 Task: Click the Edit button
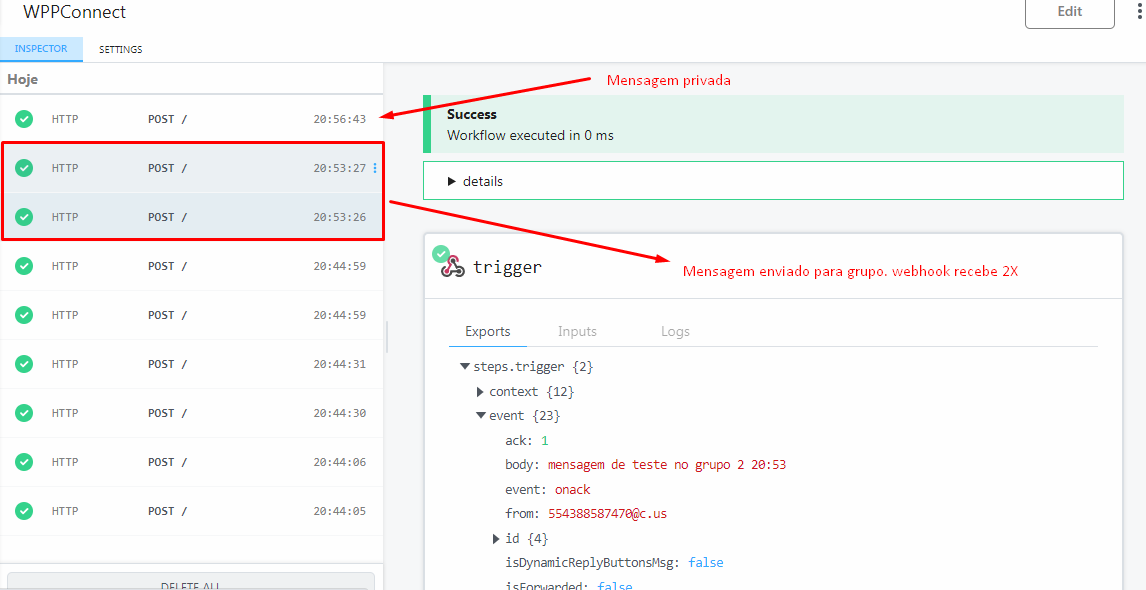tap(1069, 12)
